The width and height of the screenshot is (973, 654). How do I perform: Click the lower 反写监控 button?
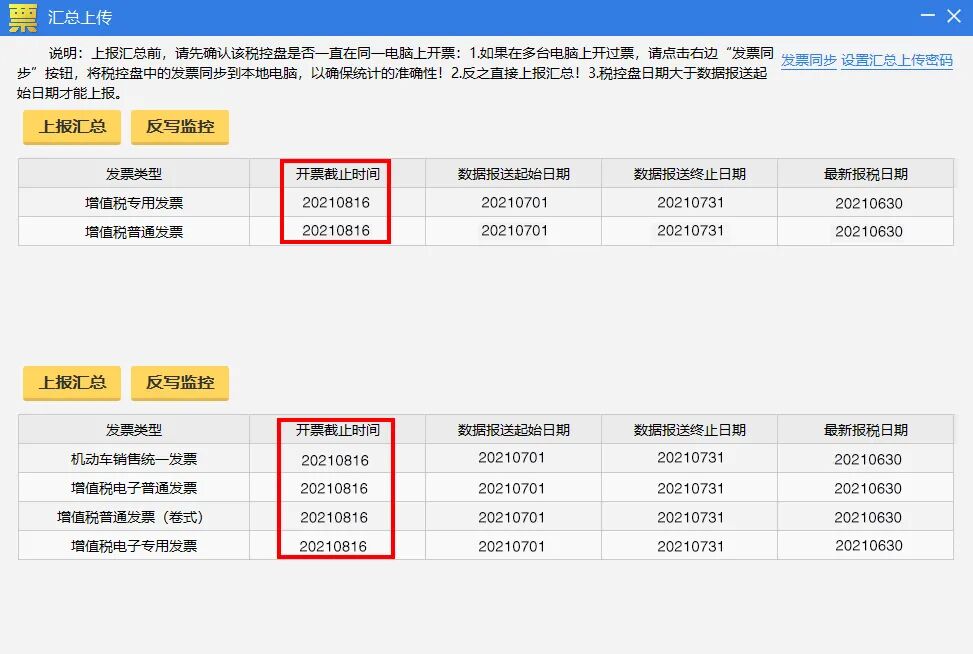click(179, 382)
